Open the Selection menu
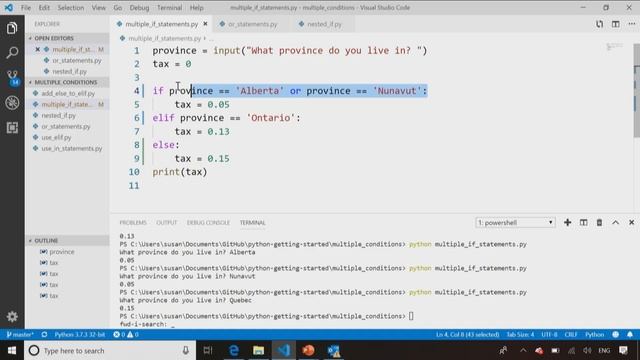640x360 pixels. [x=71, y=7]
